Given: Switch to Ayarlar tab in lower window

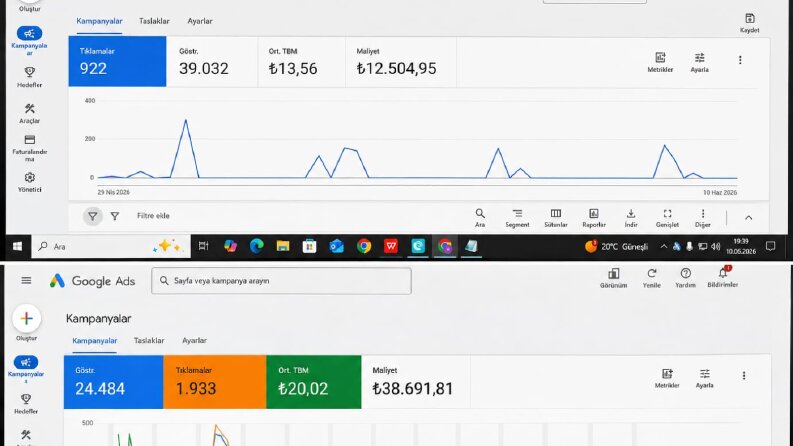Looking at the screenshot, I should point(194,341).
